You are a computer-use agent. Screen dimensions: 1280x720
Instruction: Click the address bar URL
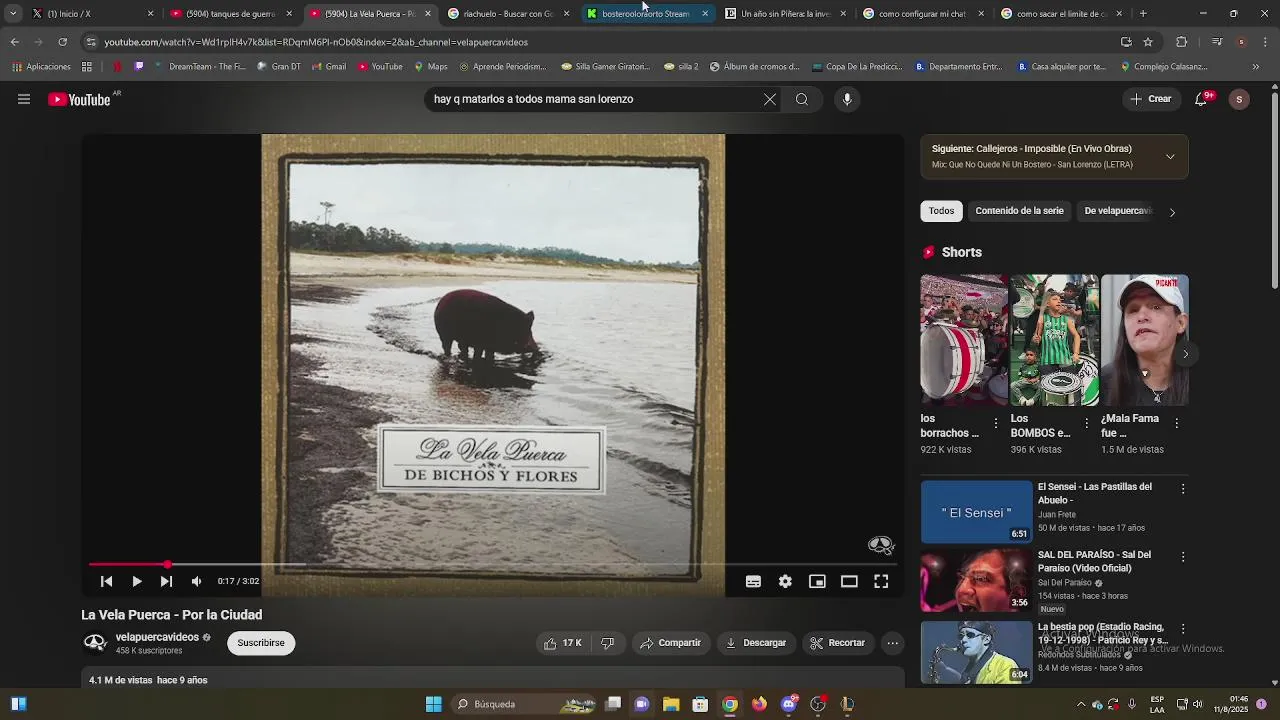(x=316, y=42)
